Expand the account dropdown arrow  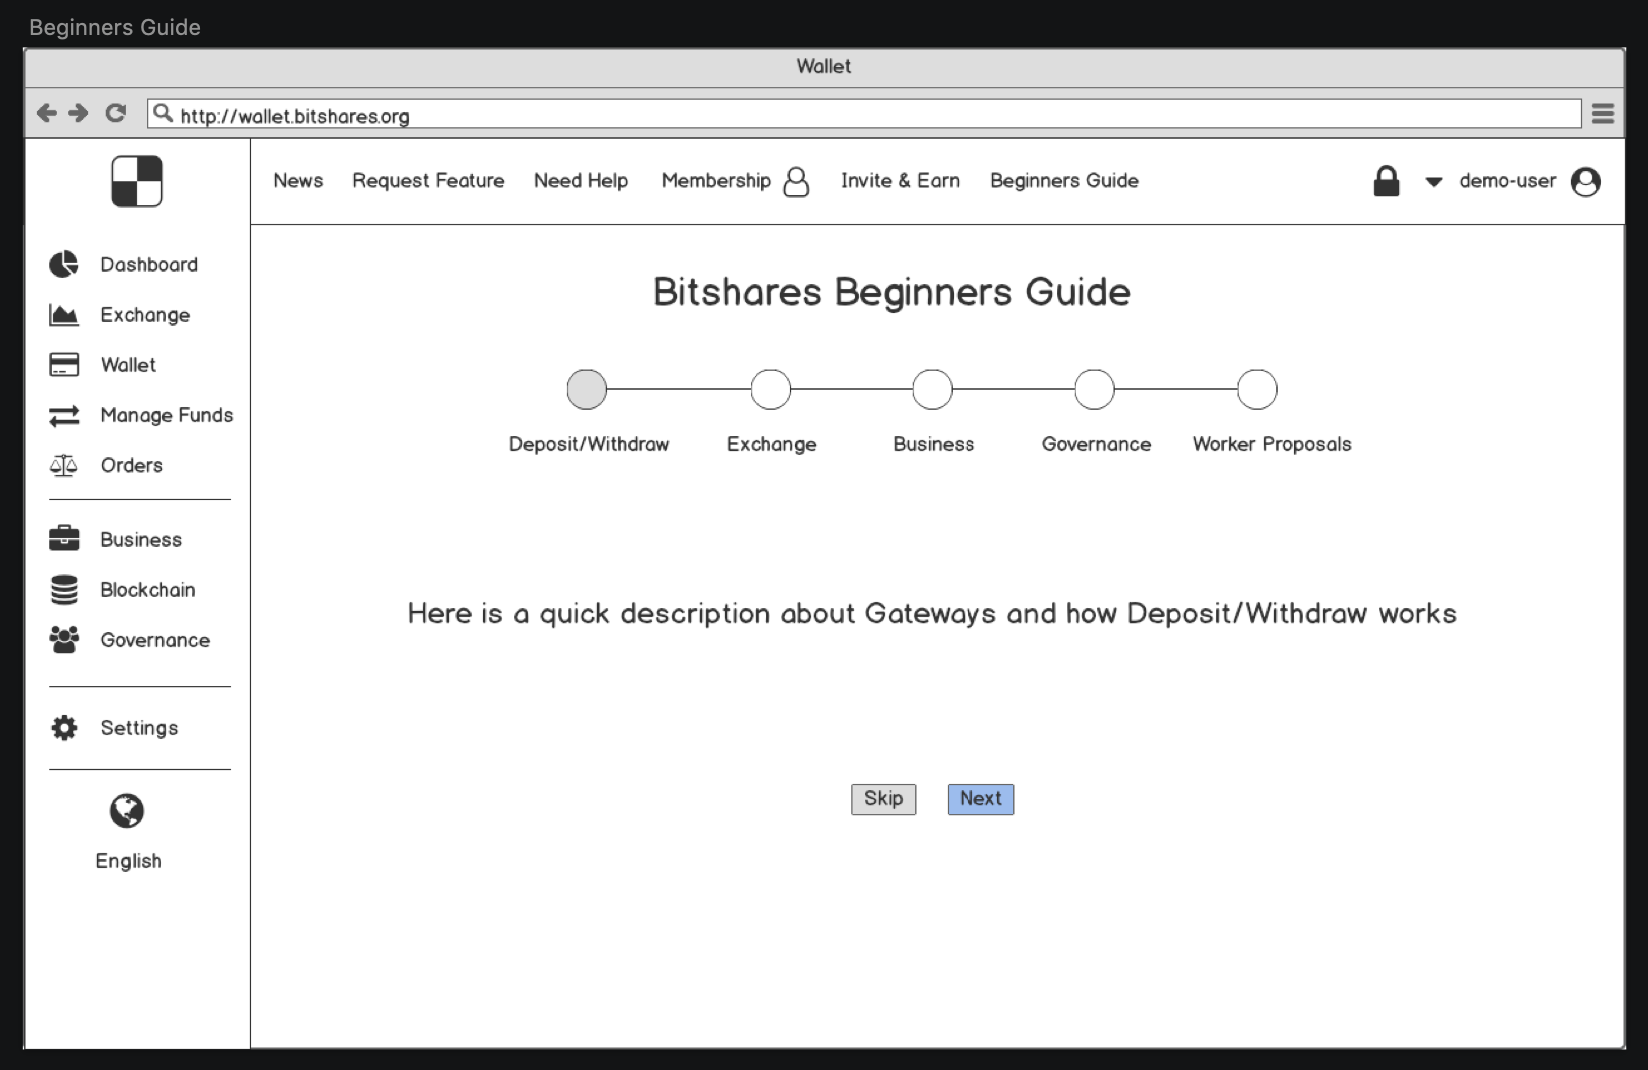pyautogui.click(x=1433, y=182)
